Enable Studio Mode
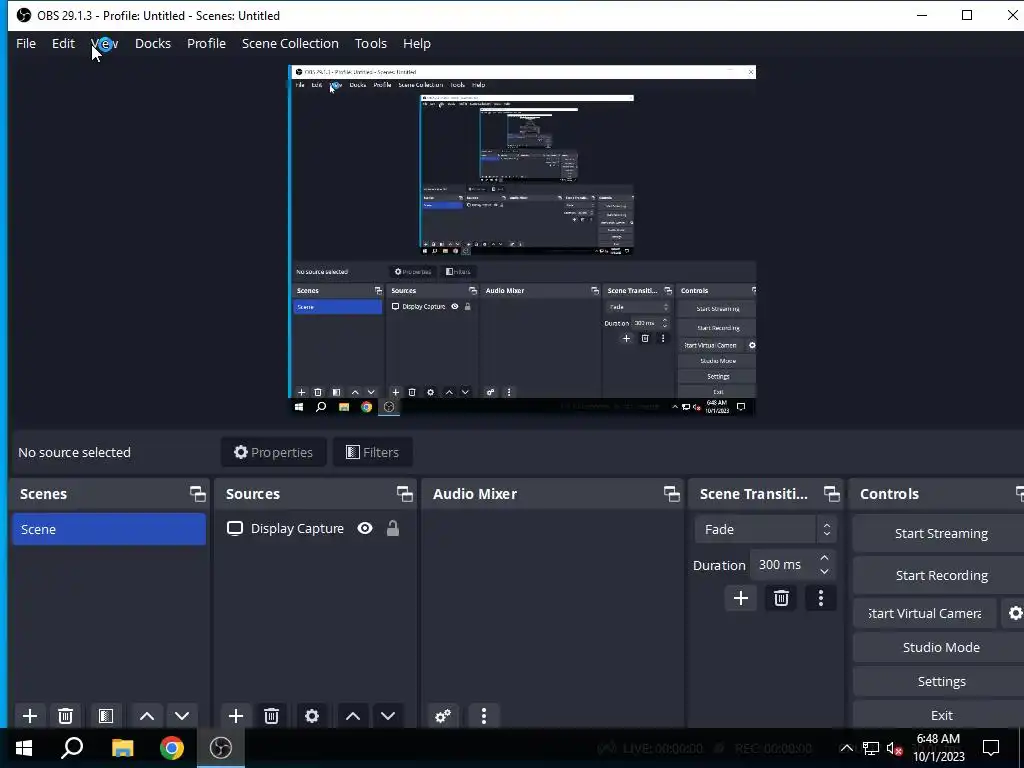The image size is (1024, 768). pyautogui.click(x=940, y=647)
